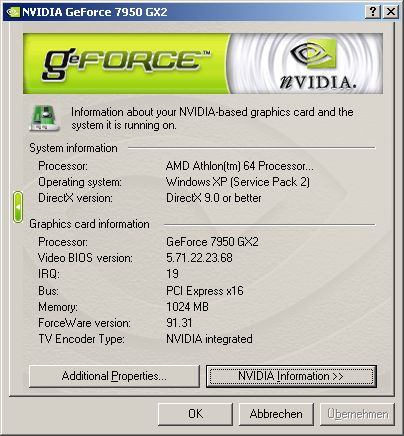Click the NVIDIA eye logo

pos(313,54)
